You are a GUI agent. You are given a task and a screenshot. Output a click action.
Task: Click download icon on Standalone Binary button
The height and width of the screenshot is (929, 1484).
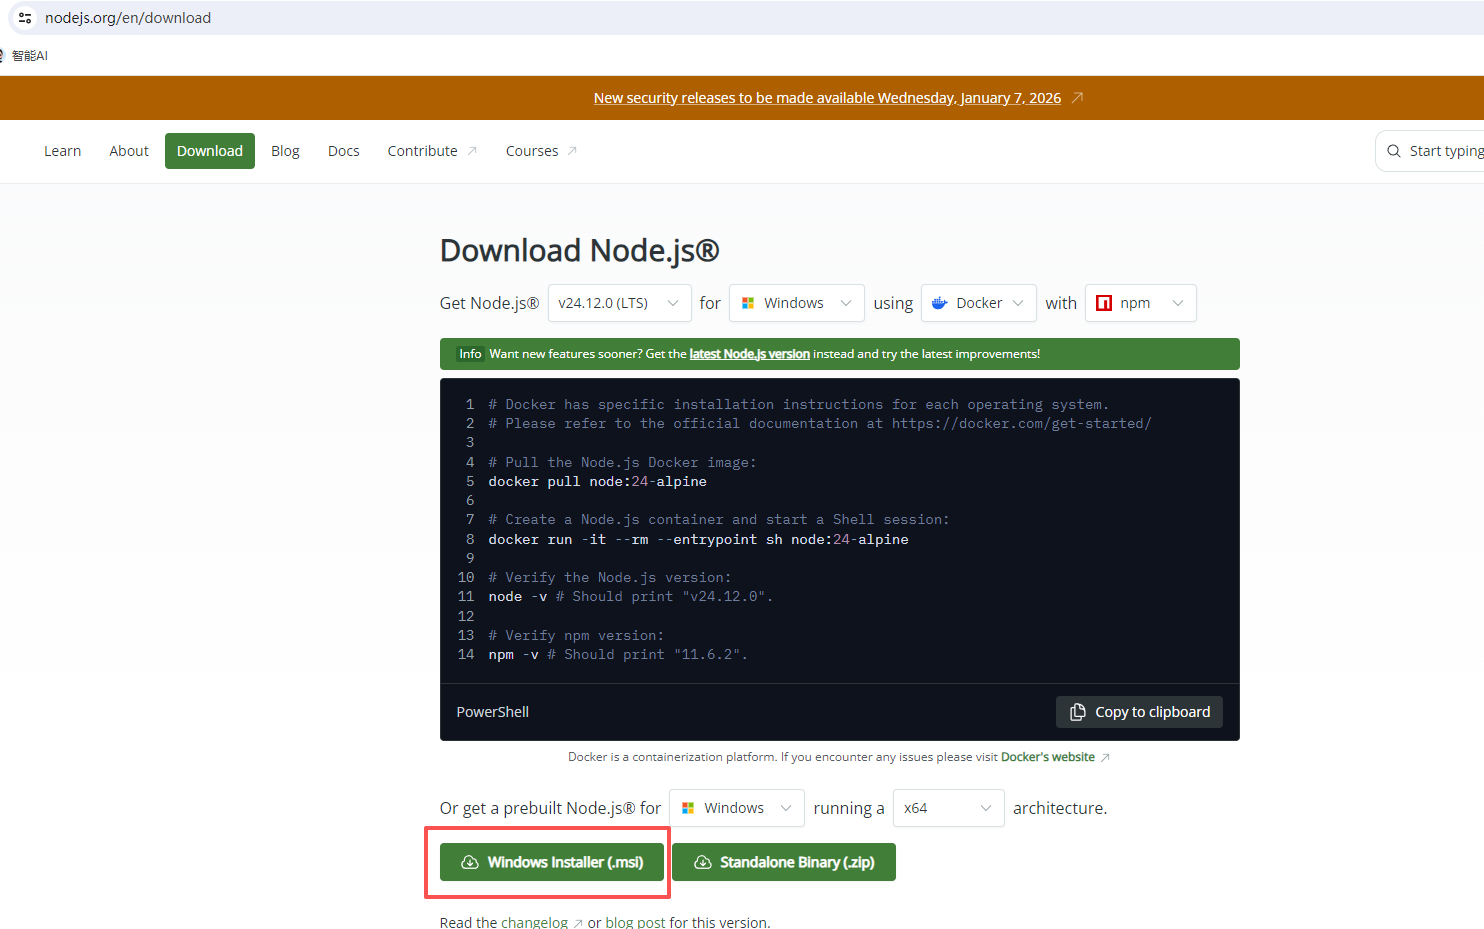click(703, 862)
